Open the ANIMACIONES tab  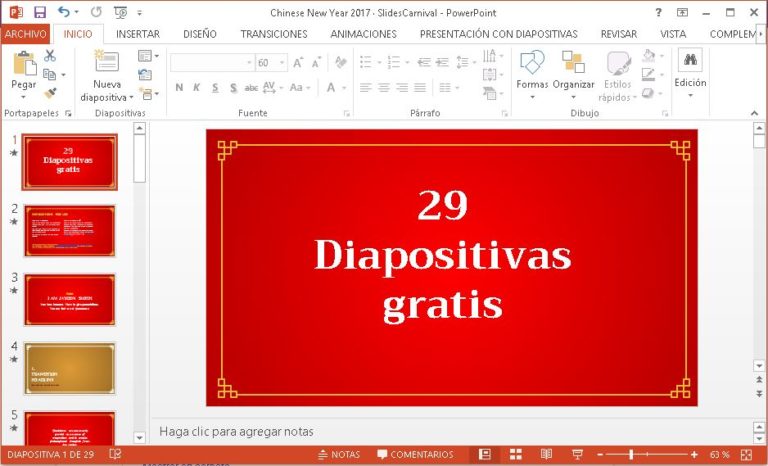tap(363, 34)
